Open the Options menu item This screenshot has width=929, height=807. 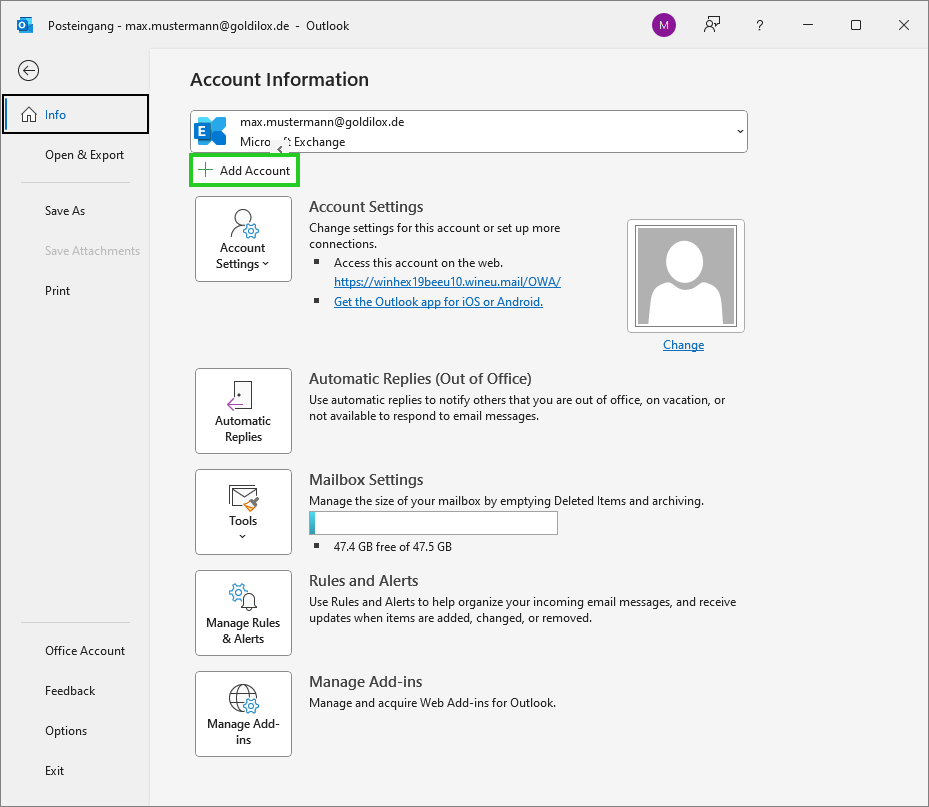pos(65,731)
